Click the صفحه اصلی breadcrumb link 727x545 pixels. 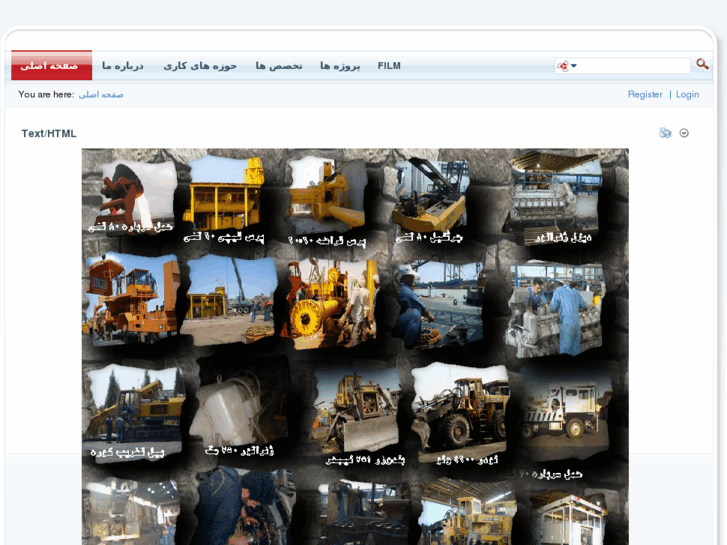101,95
